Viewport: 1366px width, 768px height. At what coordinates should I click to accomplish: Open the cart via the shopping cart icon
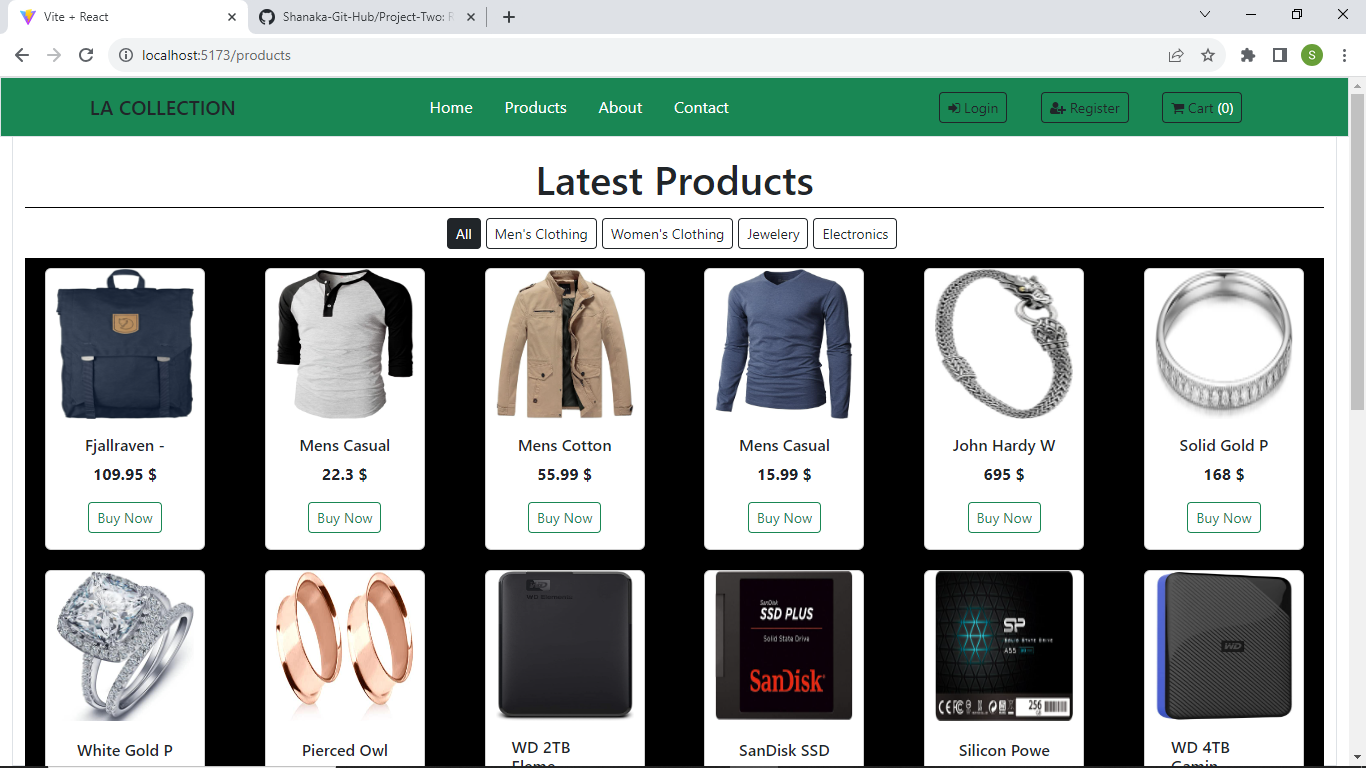[x=1176, y=107]
